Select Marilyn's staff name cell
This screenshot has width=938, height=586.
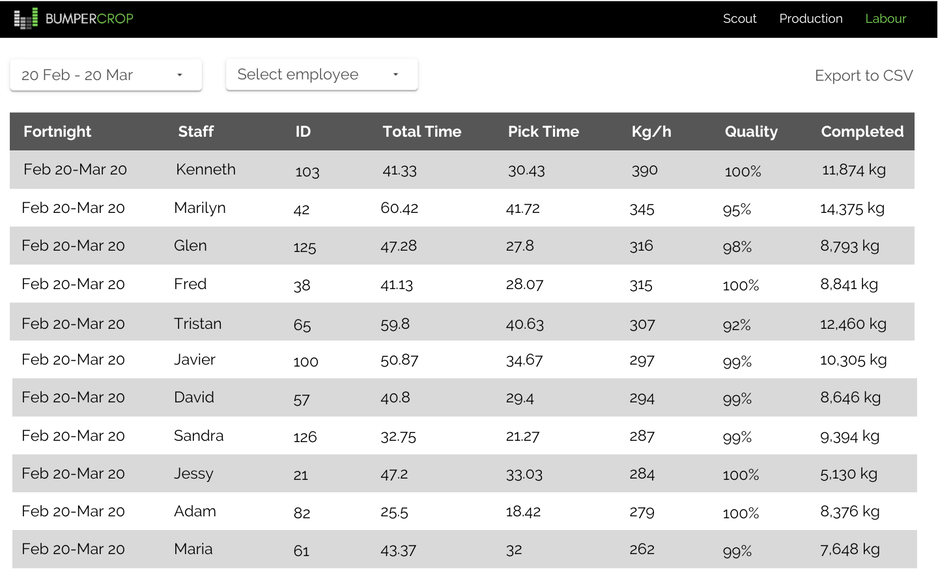point(200,208)
